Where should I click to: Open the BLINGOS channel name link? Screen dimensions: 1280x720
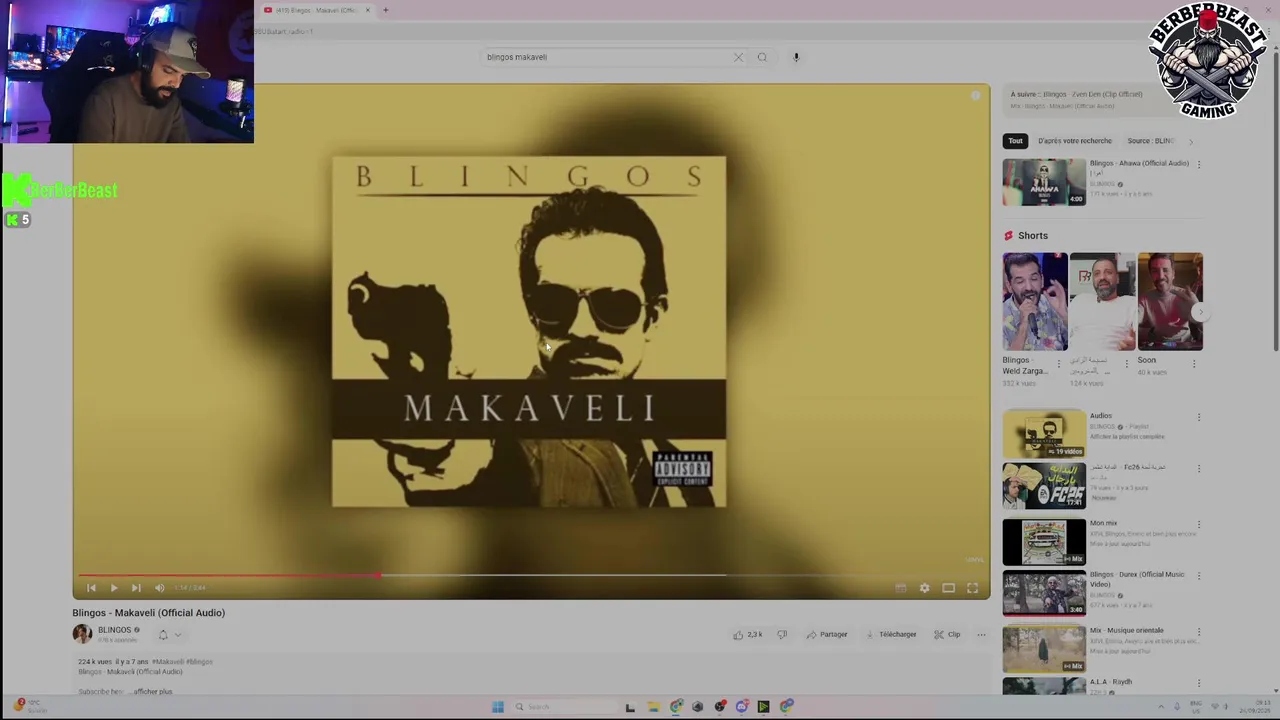[114, 630]
